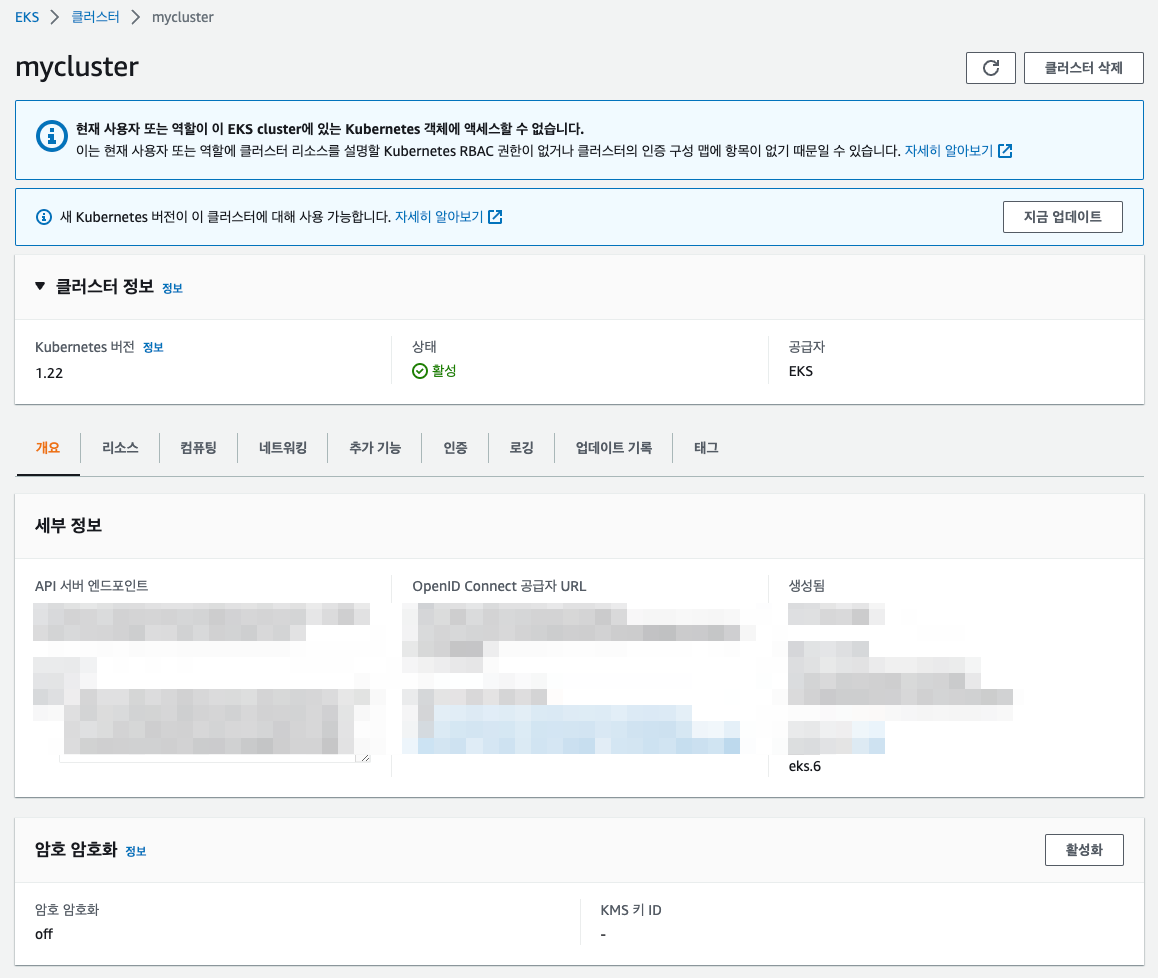Image resolution: width=1158 pixels, height=978 pixels.
Task: Collapse the 클러스터 정보 section triangle
Action: click(x=40, y=286)
